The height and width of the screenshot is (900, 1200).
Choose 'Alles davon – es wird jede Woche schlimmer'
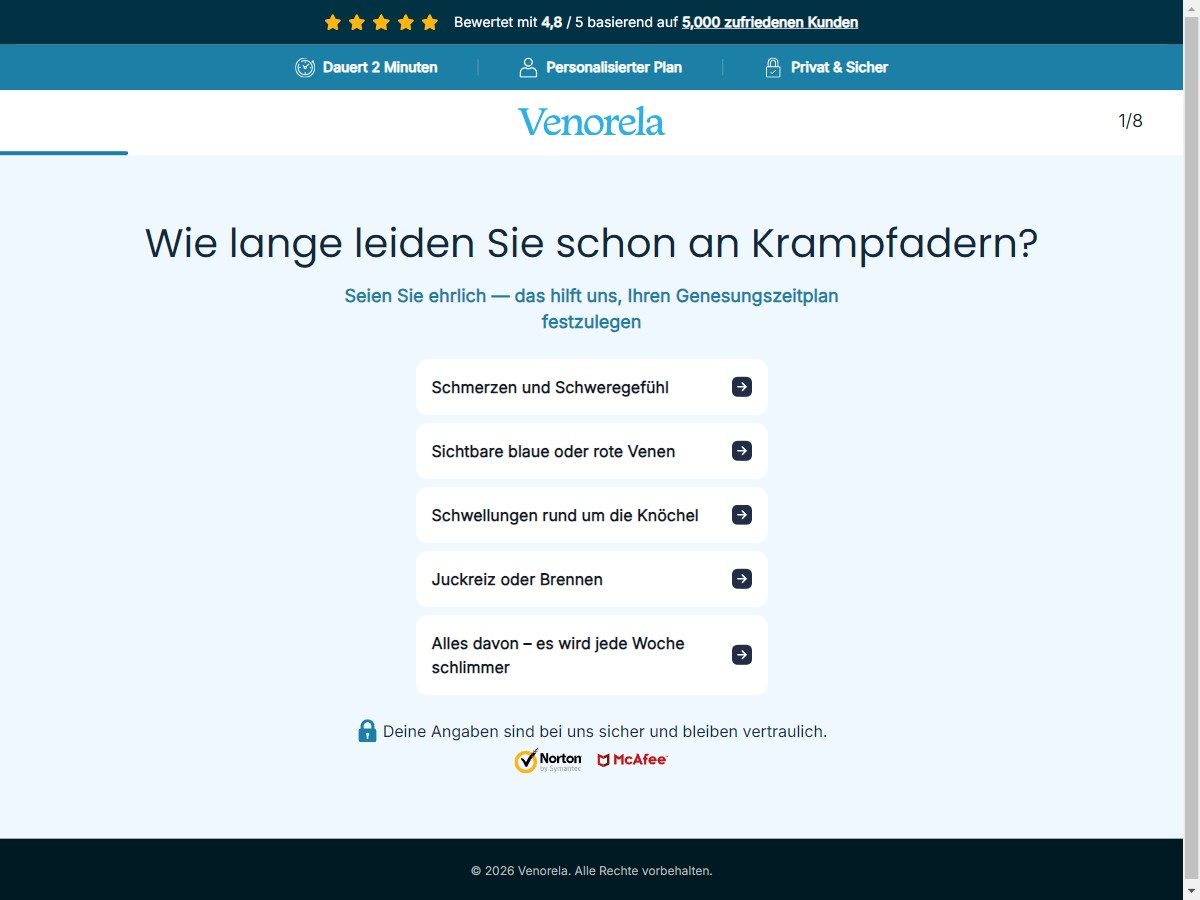tap(592, 655)
